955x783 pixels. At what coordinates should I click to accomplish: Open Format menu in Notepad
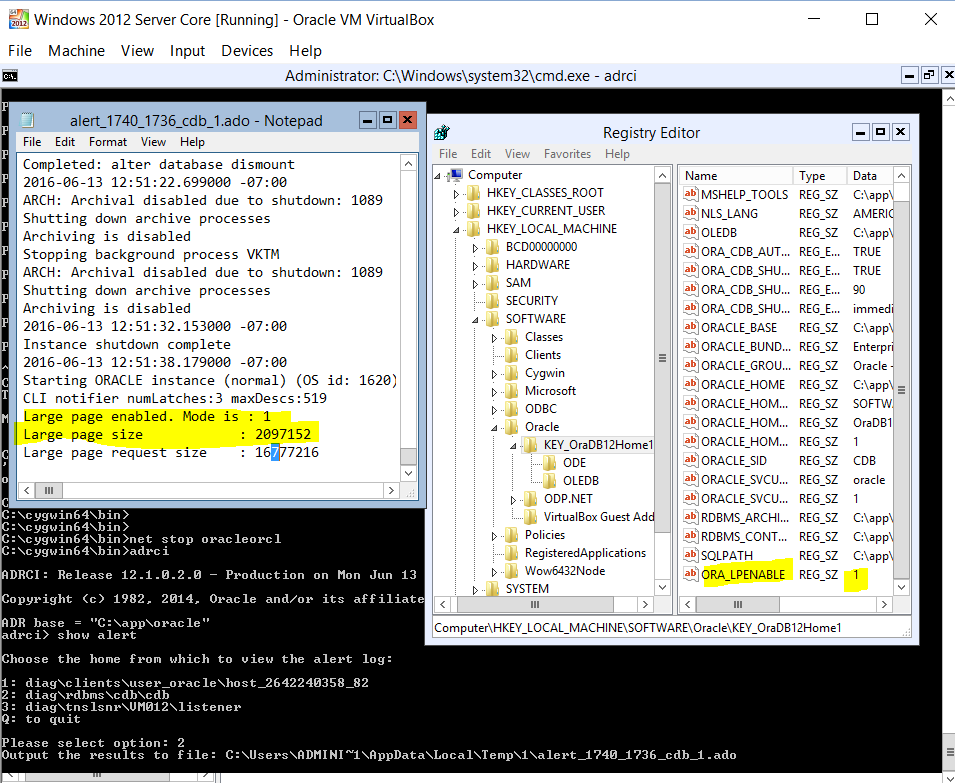click(108, 142)
